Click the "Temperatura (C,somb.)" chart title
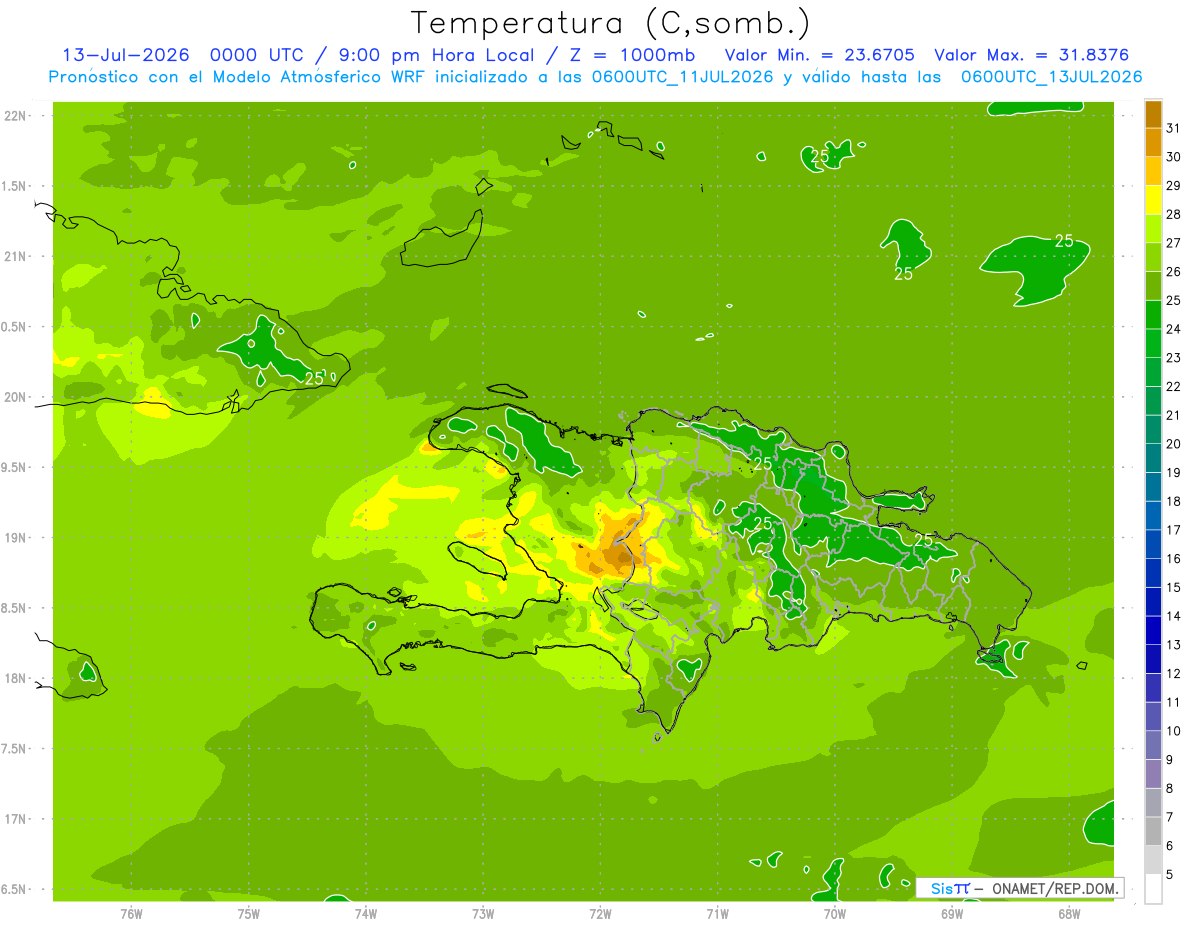The image size is (1200, 927). (610, 23)
